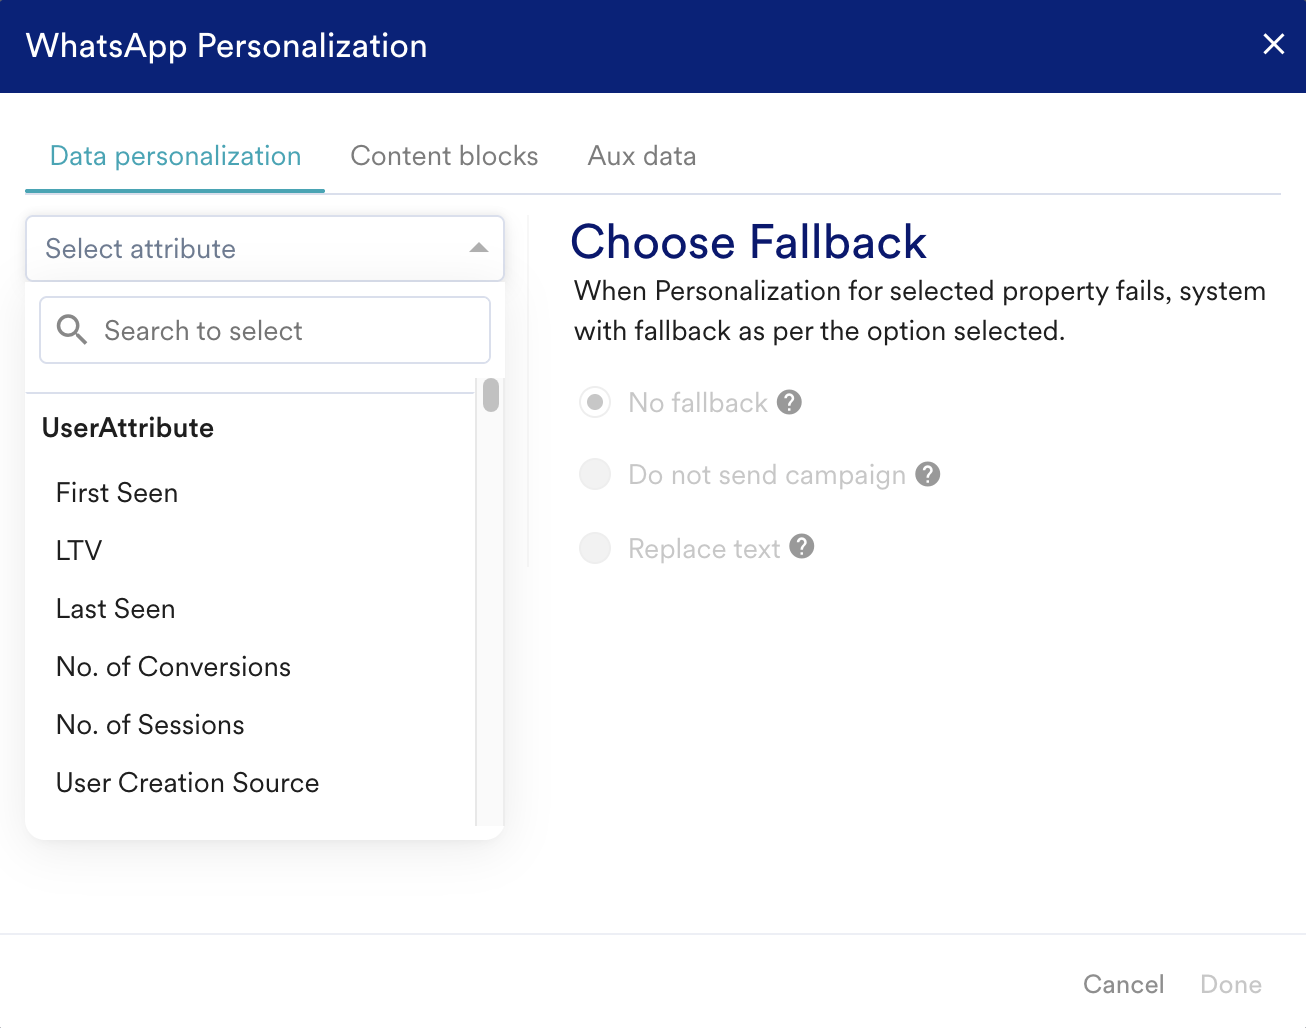1306x1028 pixels.
Task: Choose Do not send campaign option
Action: (595, 474)
